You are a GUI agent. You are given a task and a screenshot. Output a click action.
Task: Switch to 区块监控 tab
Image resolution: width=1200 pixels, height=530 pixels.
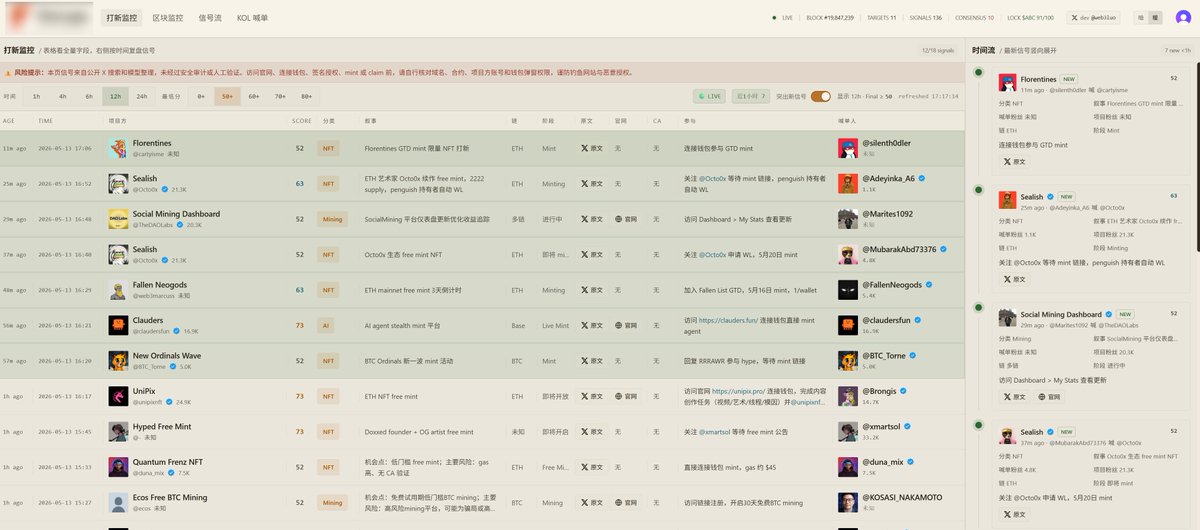tap(168, 18)
